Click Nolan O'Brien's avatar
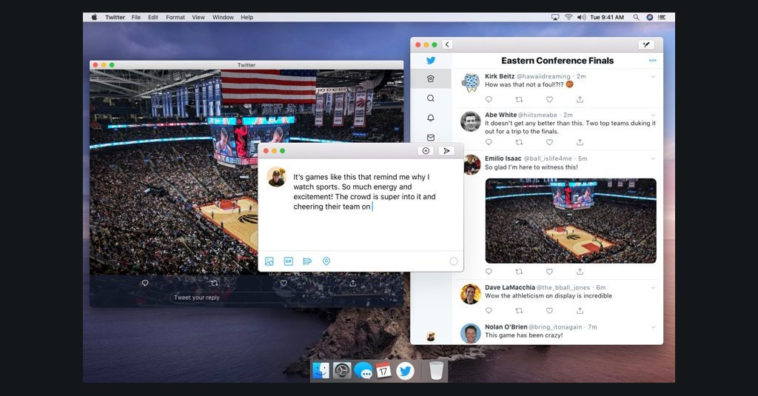758x396 pixels. click(470, 333)
